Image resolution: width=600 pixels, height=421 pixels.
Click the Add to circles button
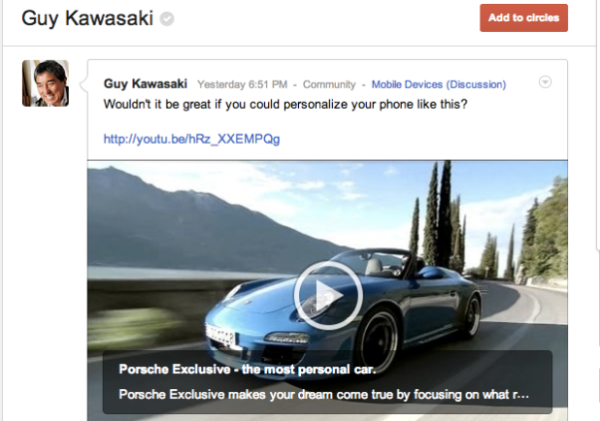click(523, 18)
